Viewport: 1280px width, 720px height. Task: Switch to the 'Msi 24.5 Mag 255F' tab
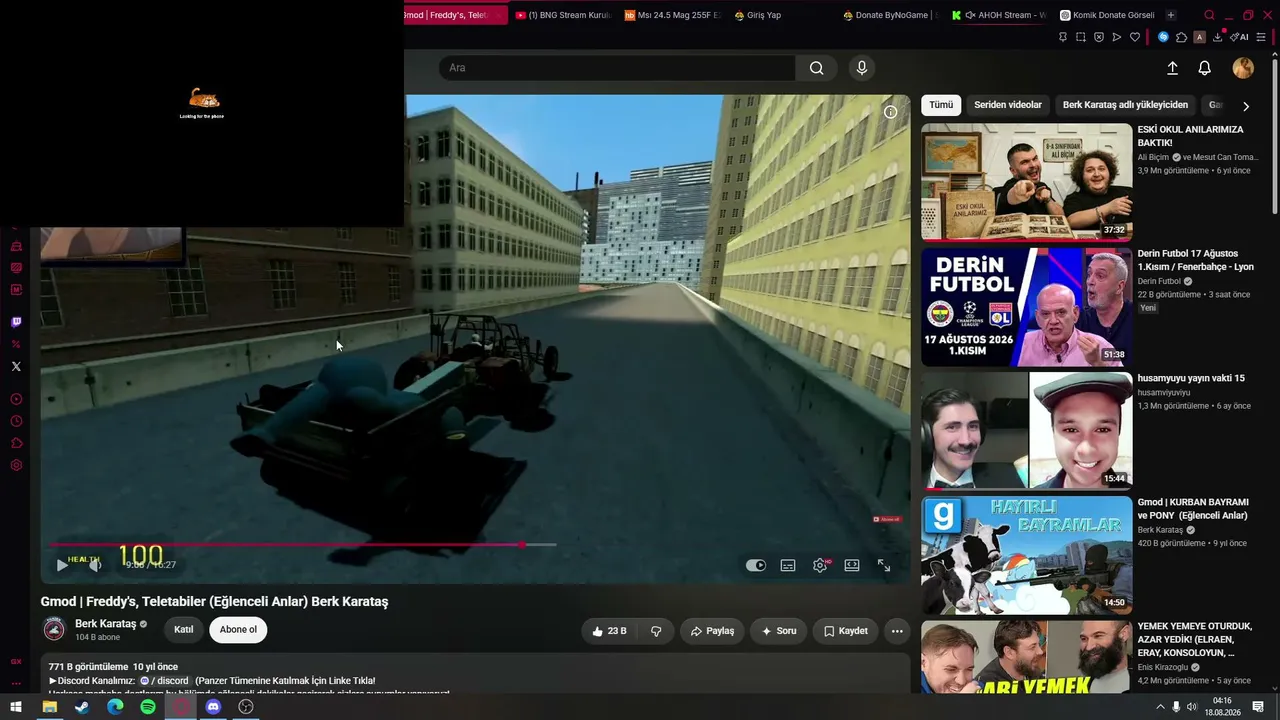tap(672, 15)
